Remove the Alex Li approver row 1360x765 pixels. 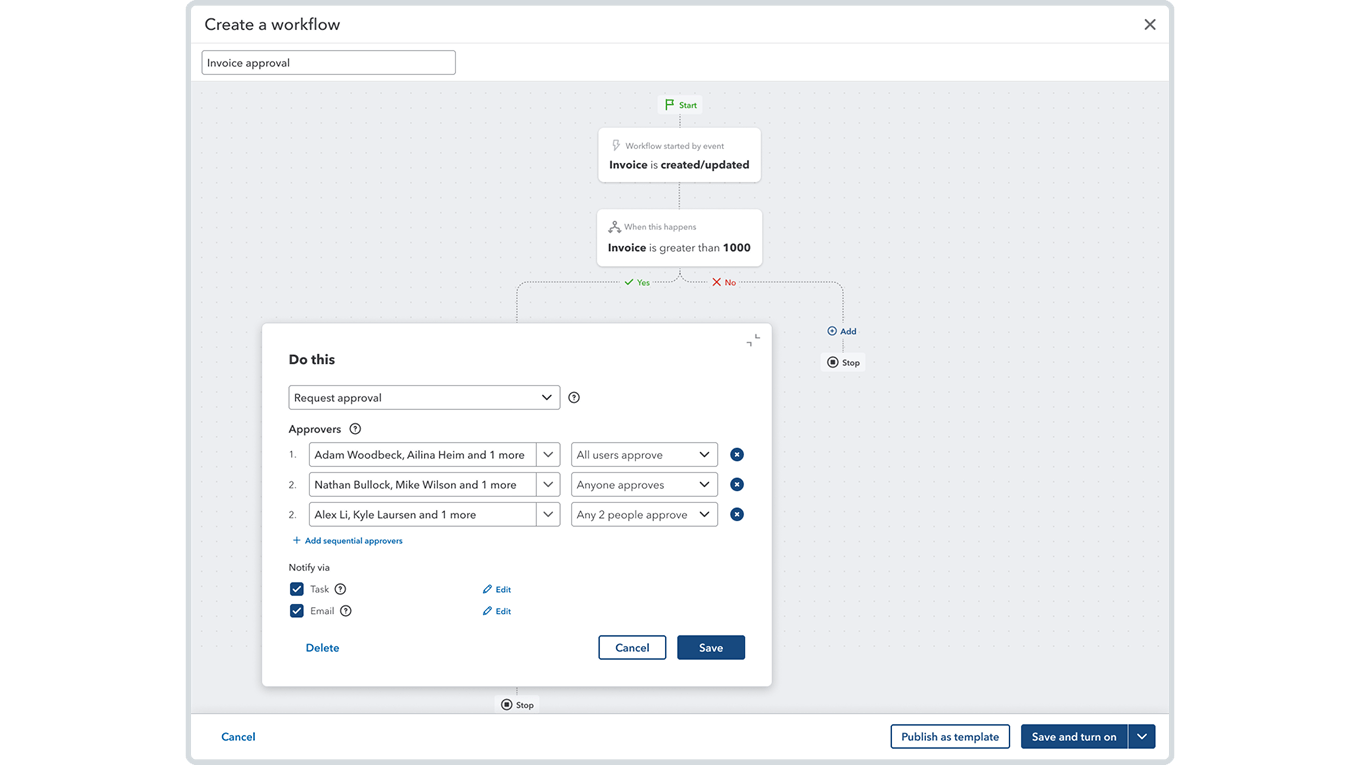coord(737,515)
